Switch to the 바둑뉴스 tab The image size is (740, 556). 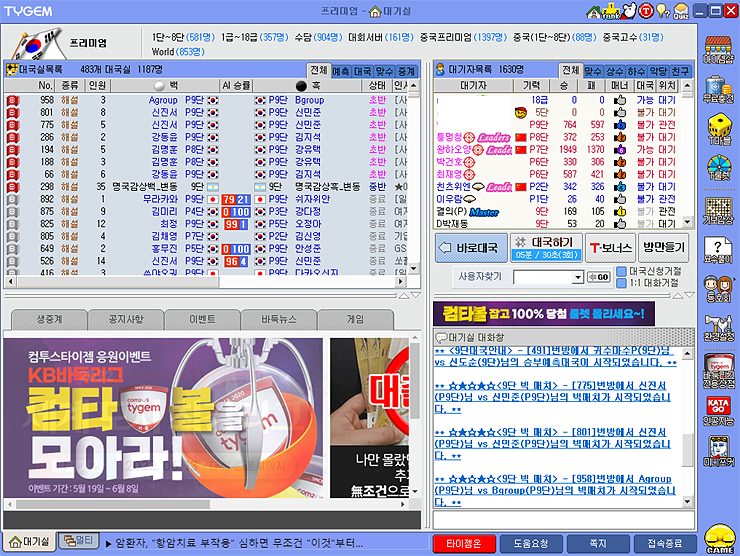(x=278, y=320)
